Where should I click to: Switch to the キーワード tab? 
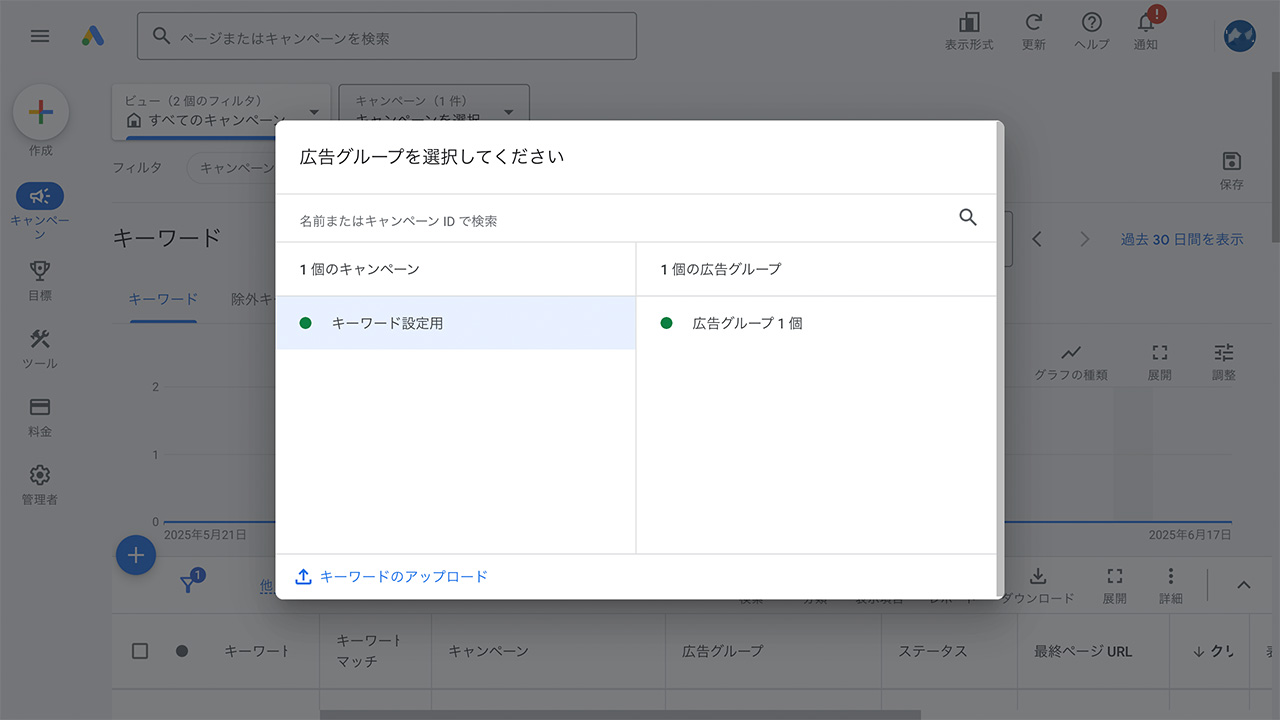pyautogui.click(x=163, y=298)
